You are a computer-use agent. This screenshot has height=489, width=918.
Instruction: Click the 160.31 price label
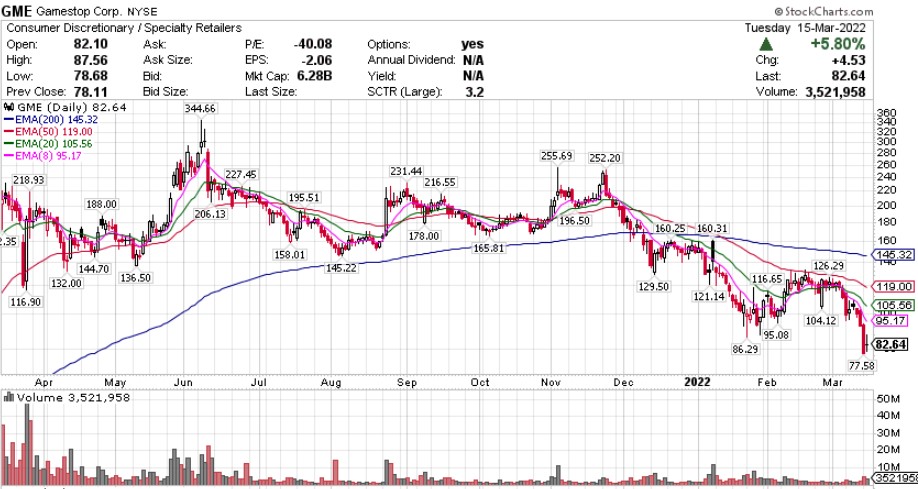[x=711, y=229]
